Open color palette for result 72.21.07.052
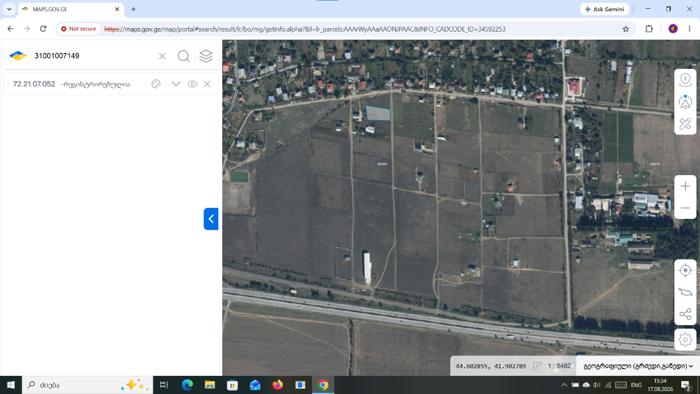 156,84
